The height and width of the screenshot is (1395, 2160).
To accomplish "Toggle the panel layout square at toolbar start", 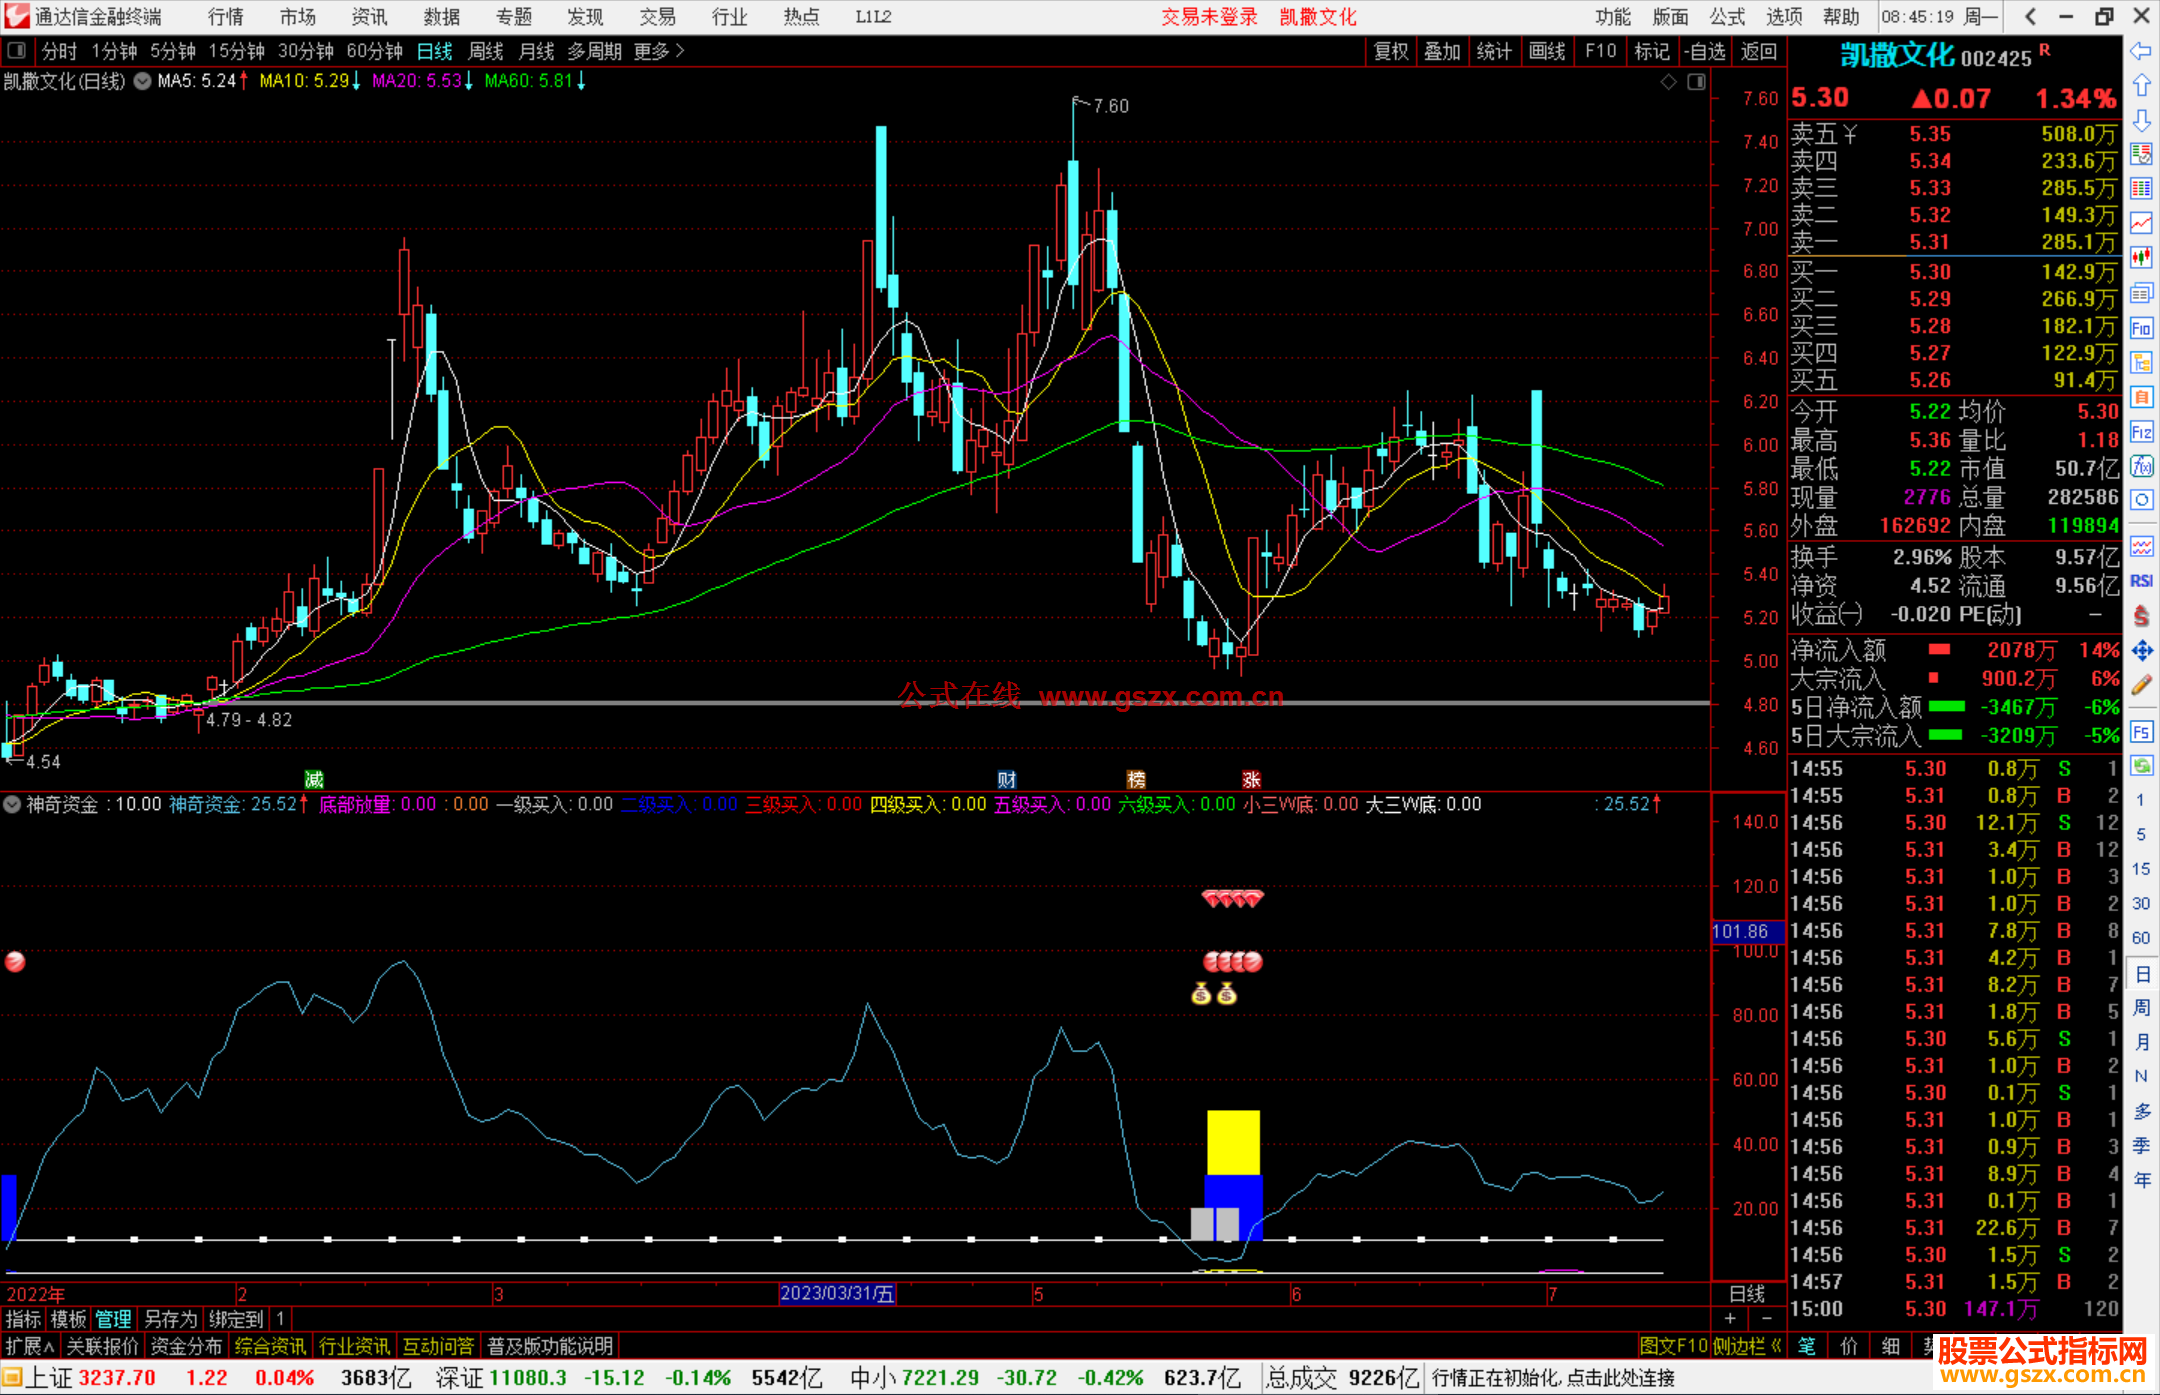I will point(16,51).
